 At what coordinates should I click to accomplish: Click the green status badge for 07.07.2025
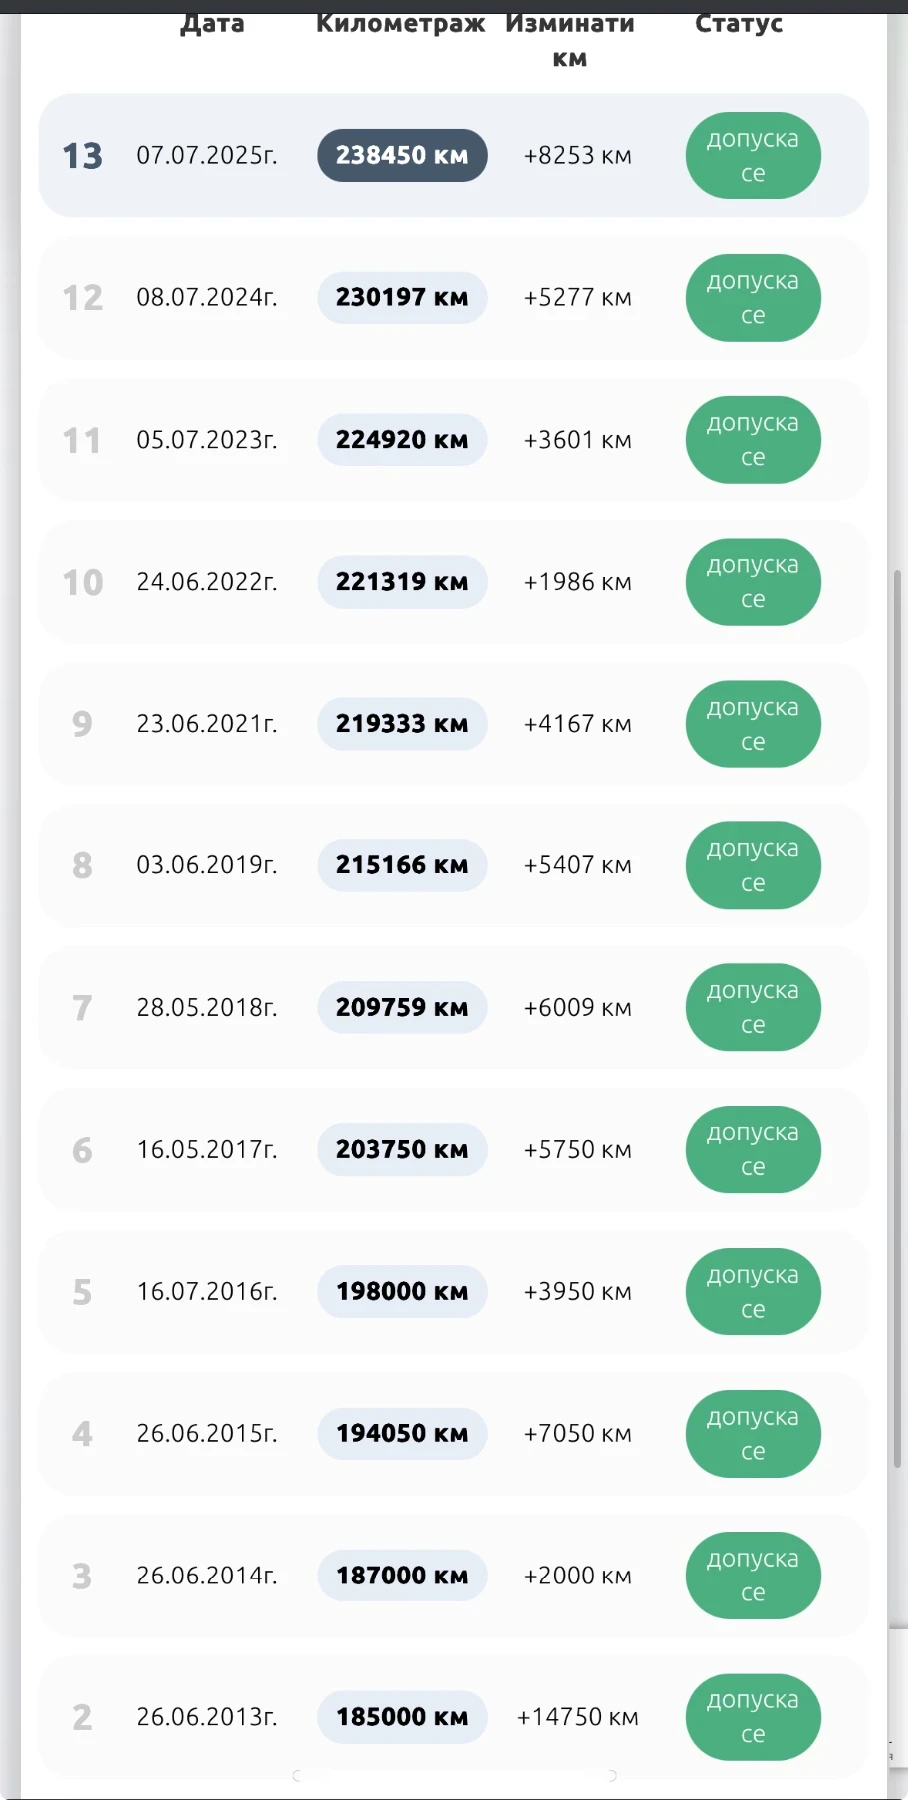752,156
